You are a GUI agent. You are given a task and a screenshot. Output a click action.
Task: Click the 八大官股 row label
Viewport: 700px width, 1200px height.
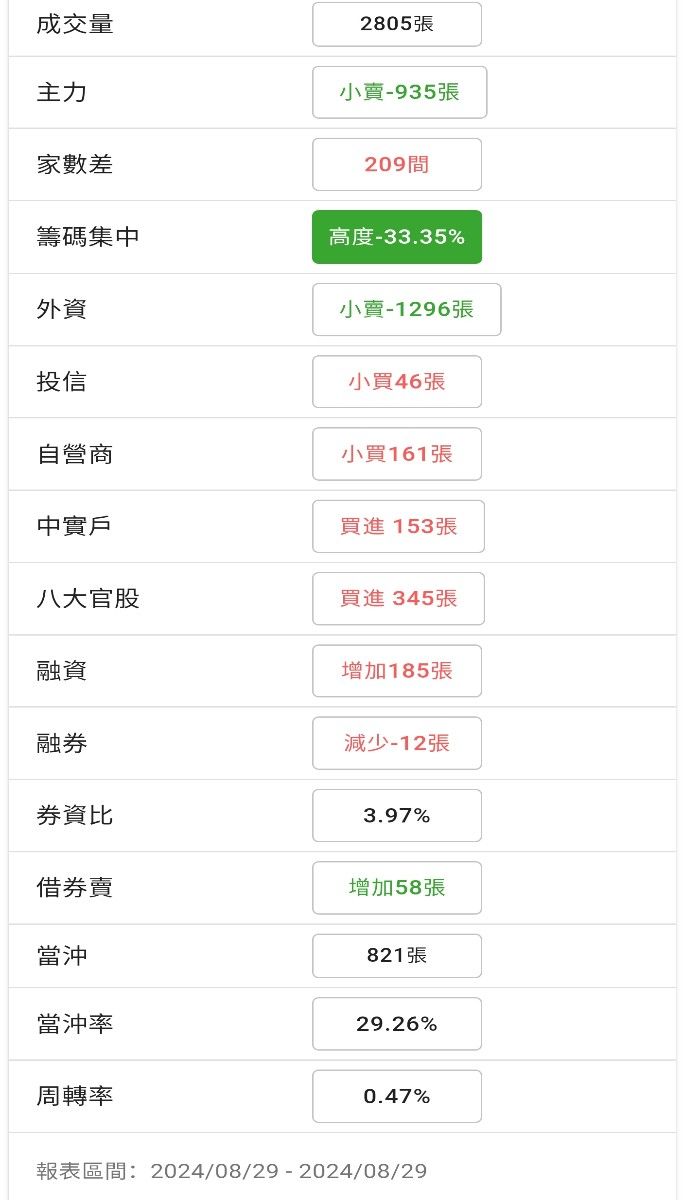click(x=88, y=598)
